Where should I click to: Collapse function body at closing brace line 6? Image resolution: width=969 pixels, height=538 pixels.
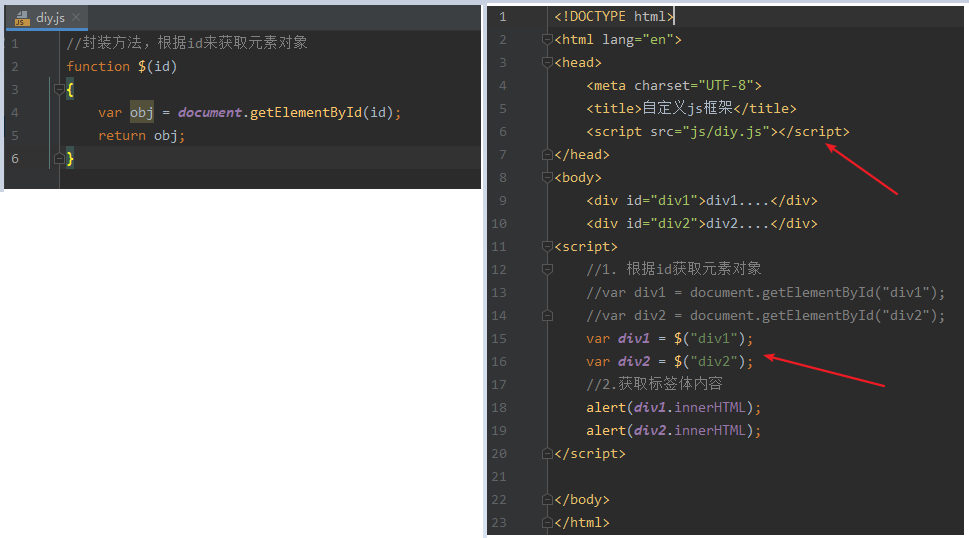pyautogui.click(x=59, y=159)
